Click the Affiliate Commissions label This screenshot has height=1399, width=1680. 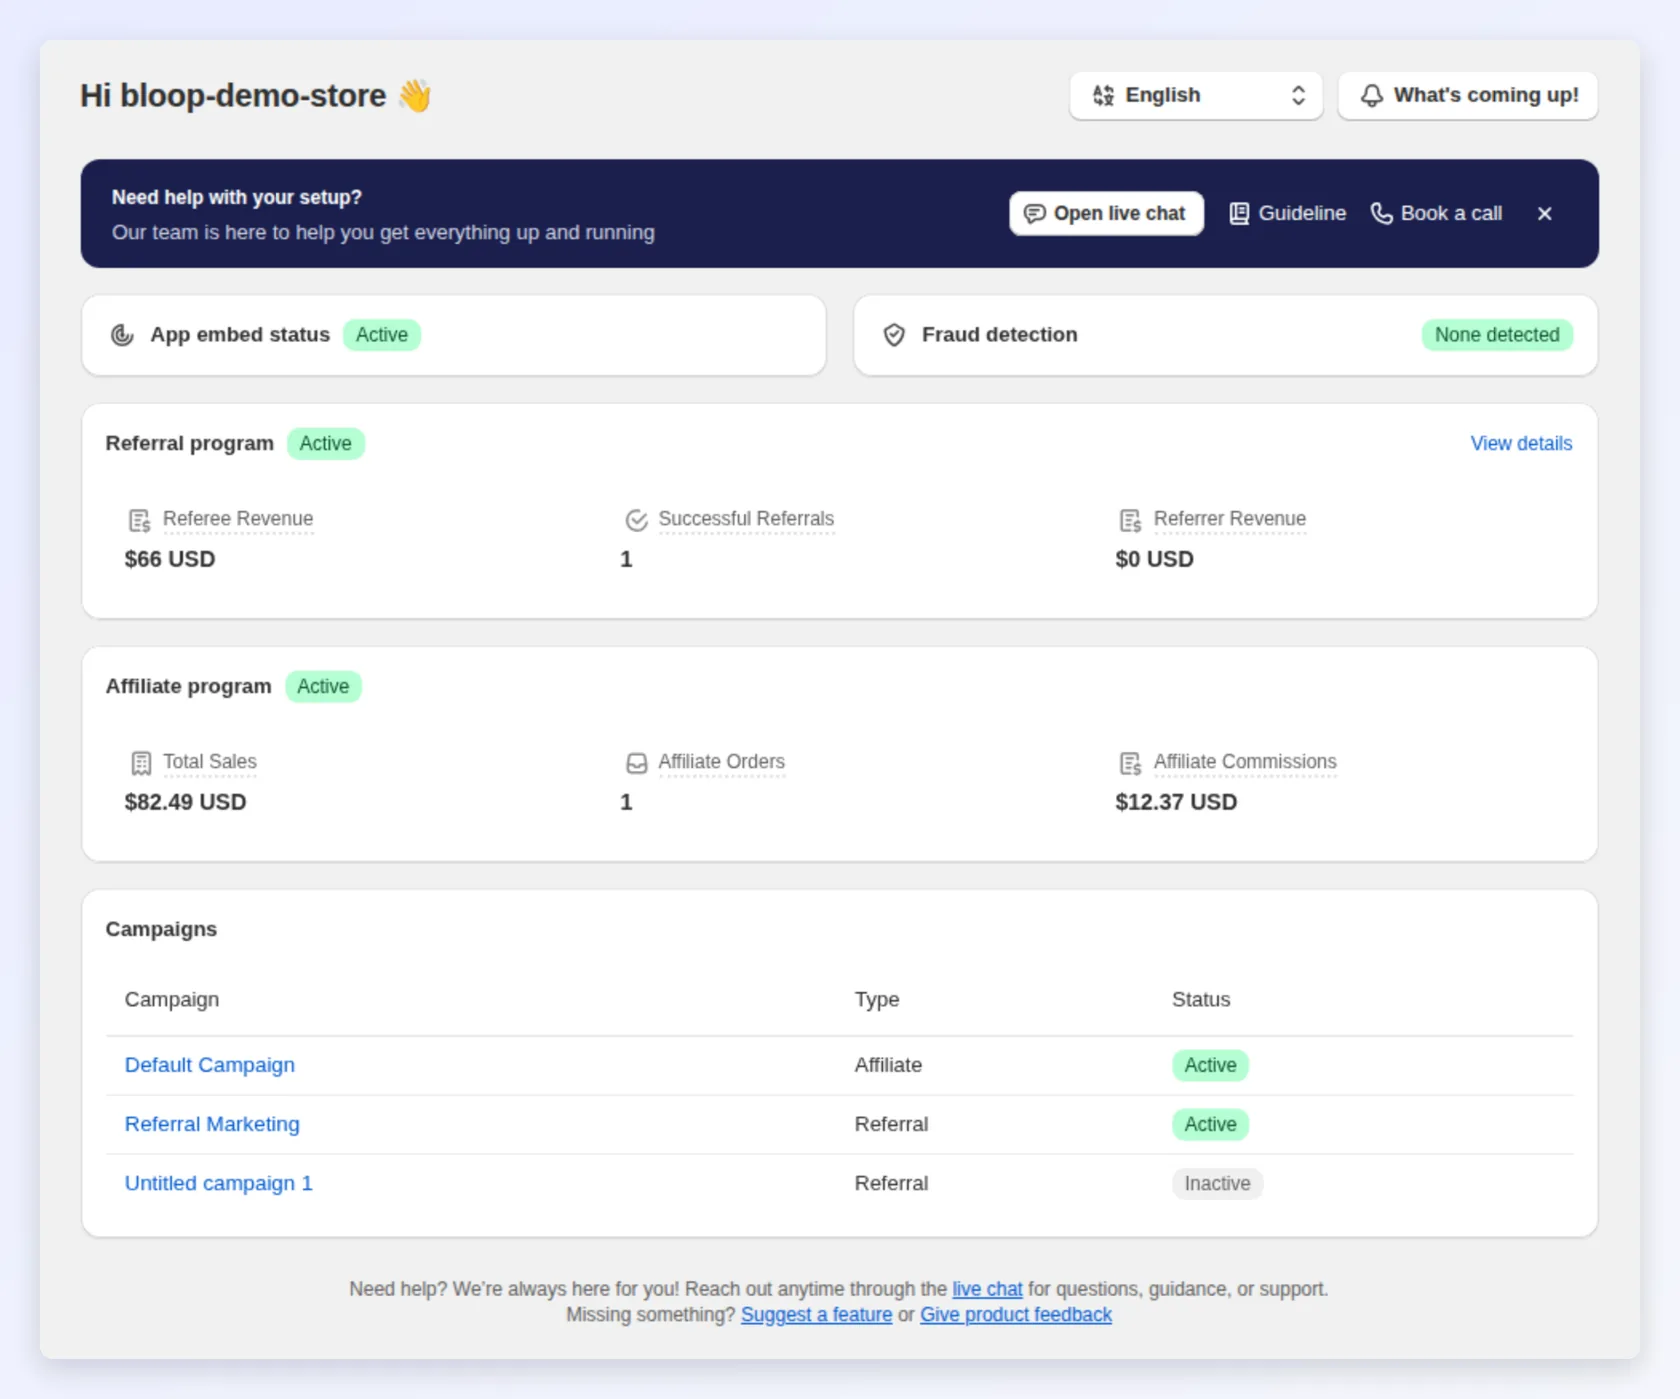coord(1245,762)
